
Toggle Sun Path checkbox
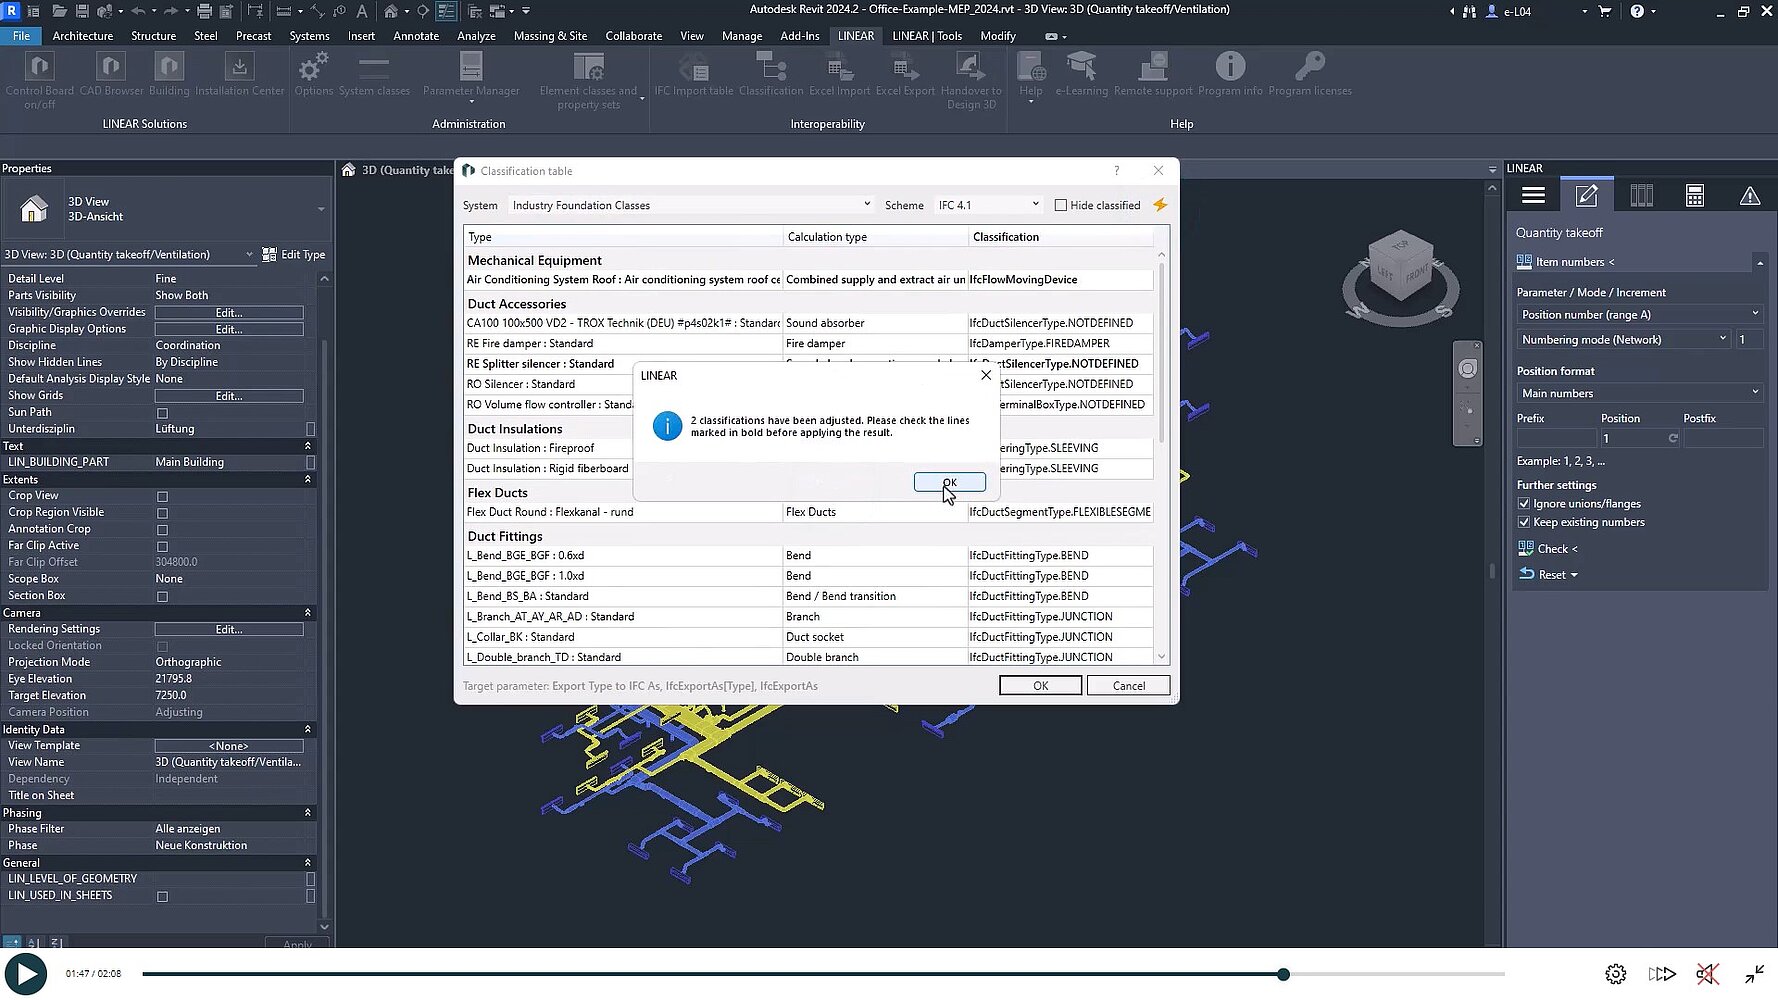pyautogui.click(x=162, y=413)
